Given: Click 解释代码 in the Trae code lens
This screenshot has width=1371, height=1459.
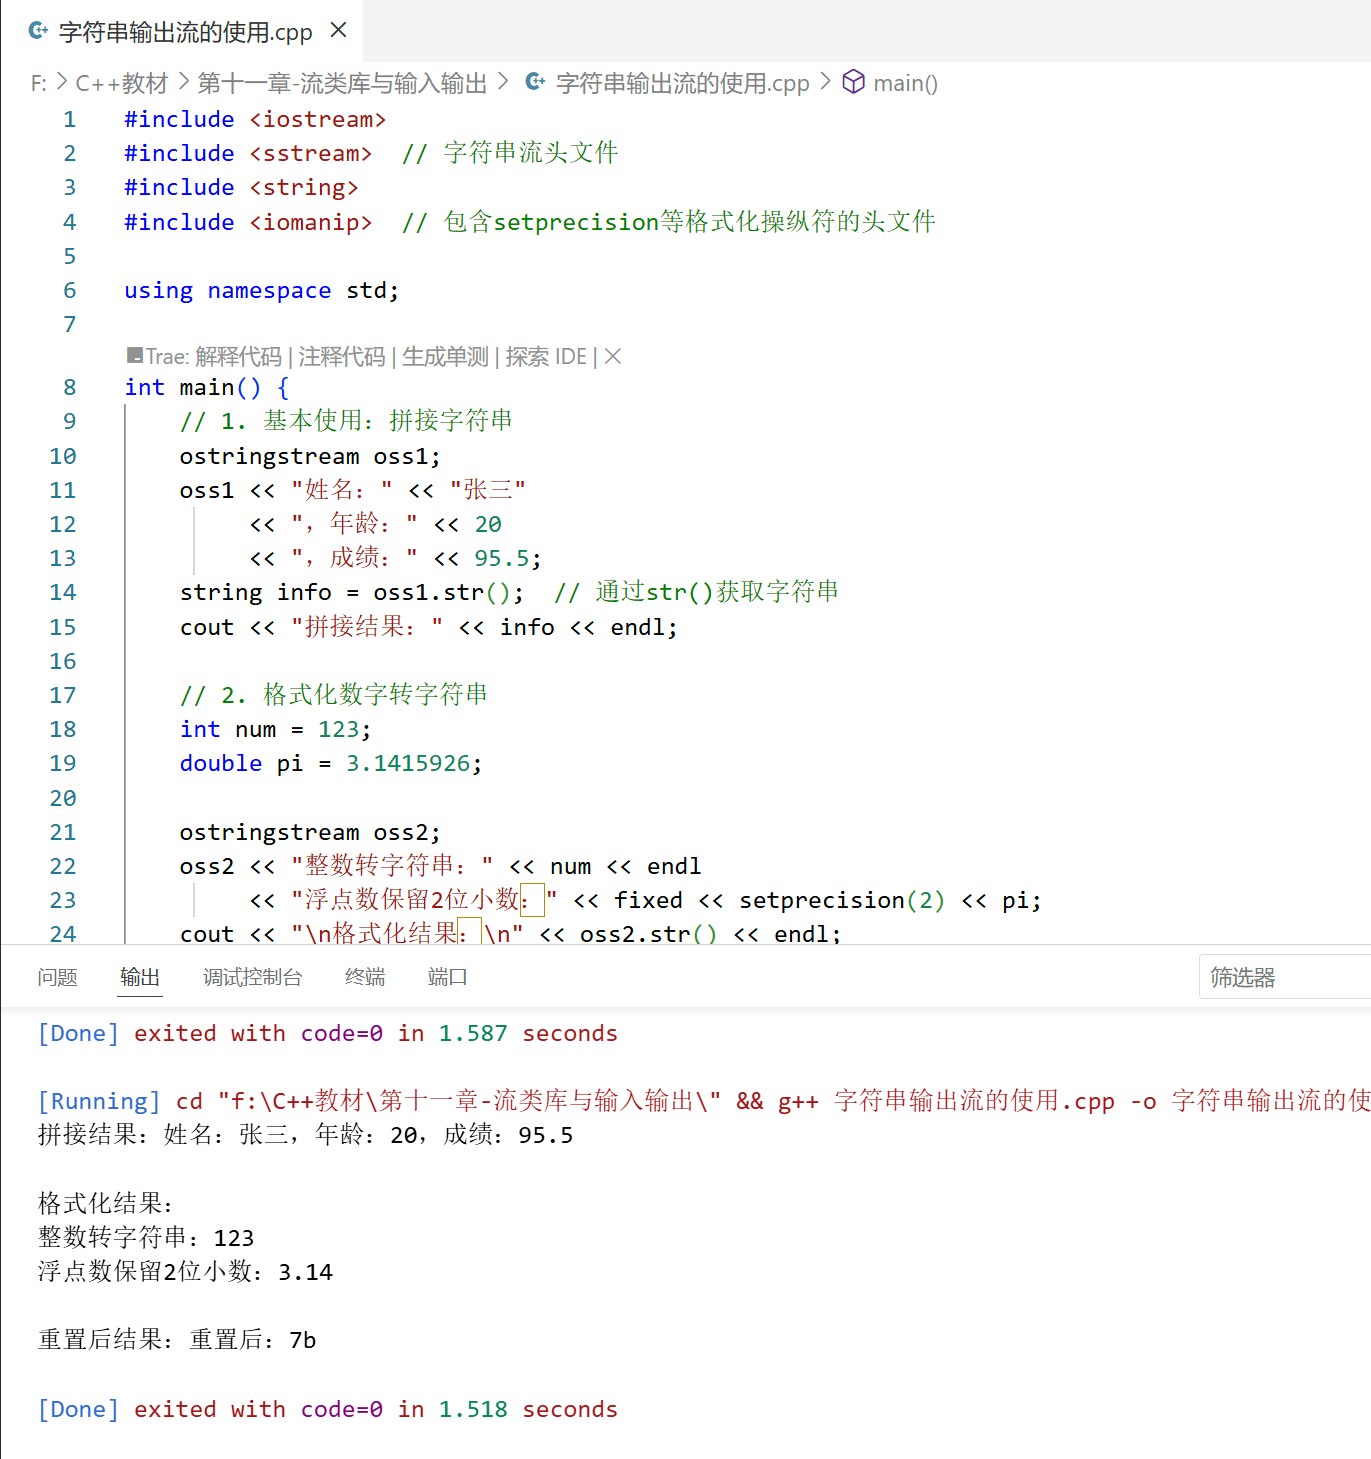Looking at the screenshot, I should (239, 356).
